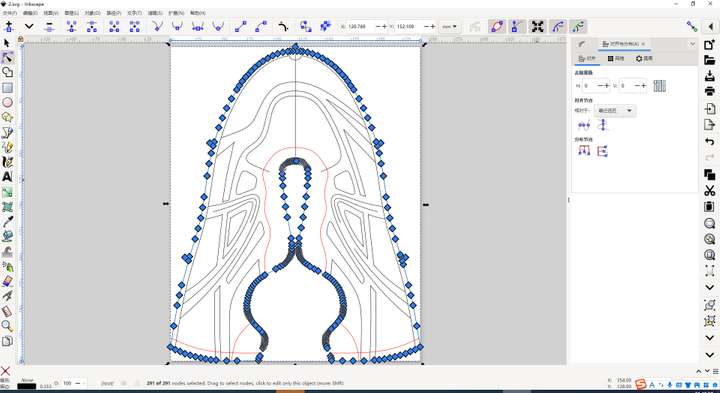720x393 pixels.
Task: Open the Relative to dropdown
Action: coord(615,111)
